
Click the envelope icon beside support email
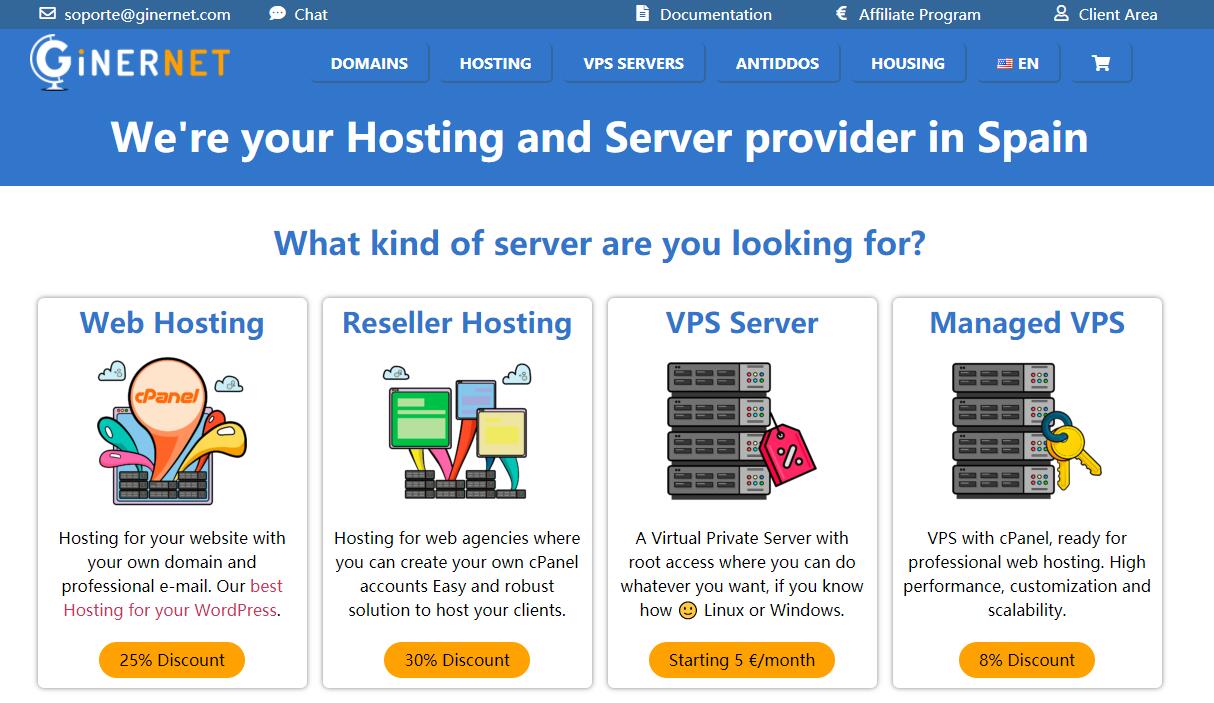(x=47, y=14)
